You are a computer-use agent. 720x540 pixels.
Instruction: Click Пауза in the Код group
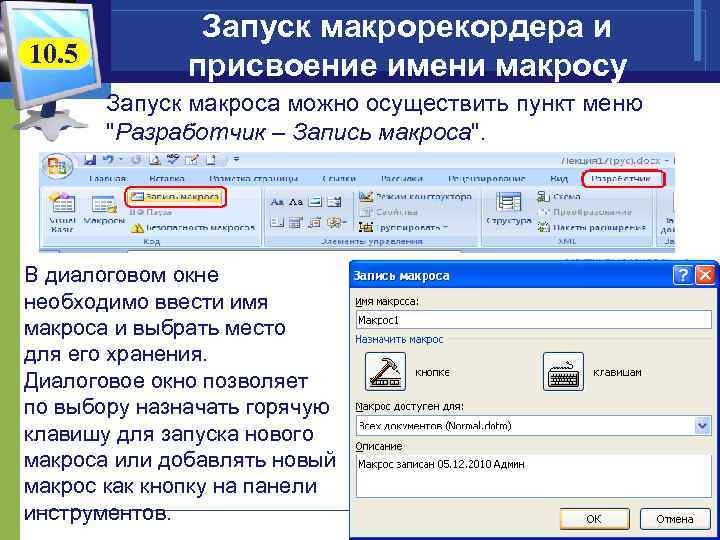click(x=152, y=213)
